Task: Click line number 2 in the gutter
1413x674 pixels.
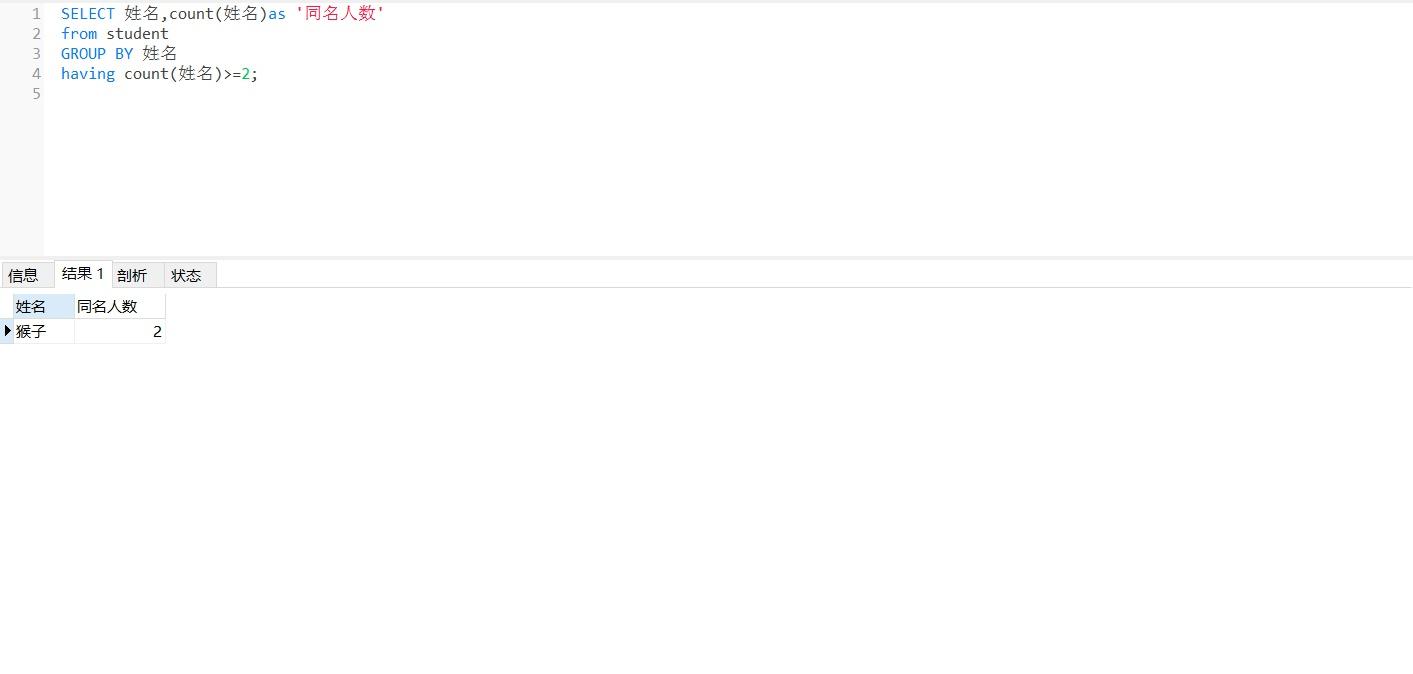Action: (x=36, y=34)
